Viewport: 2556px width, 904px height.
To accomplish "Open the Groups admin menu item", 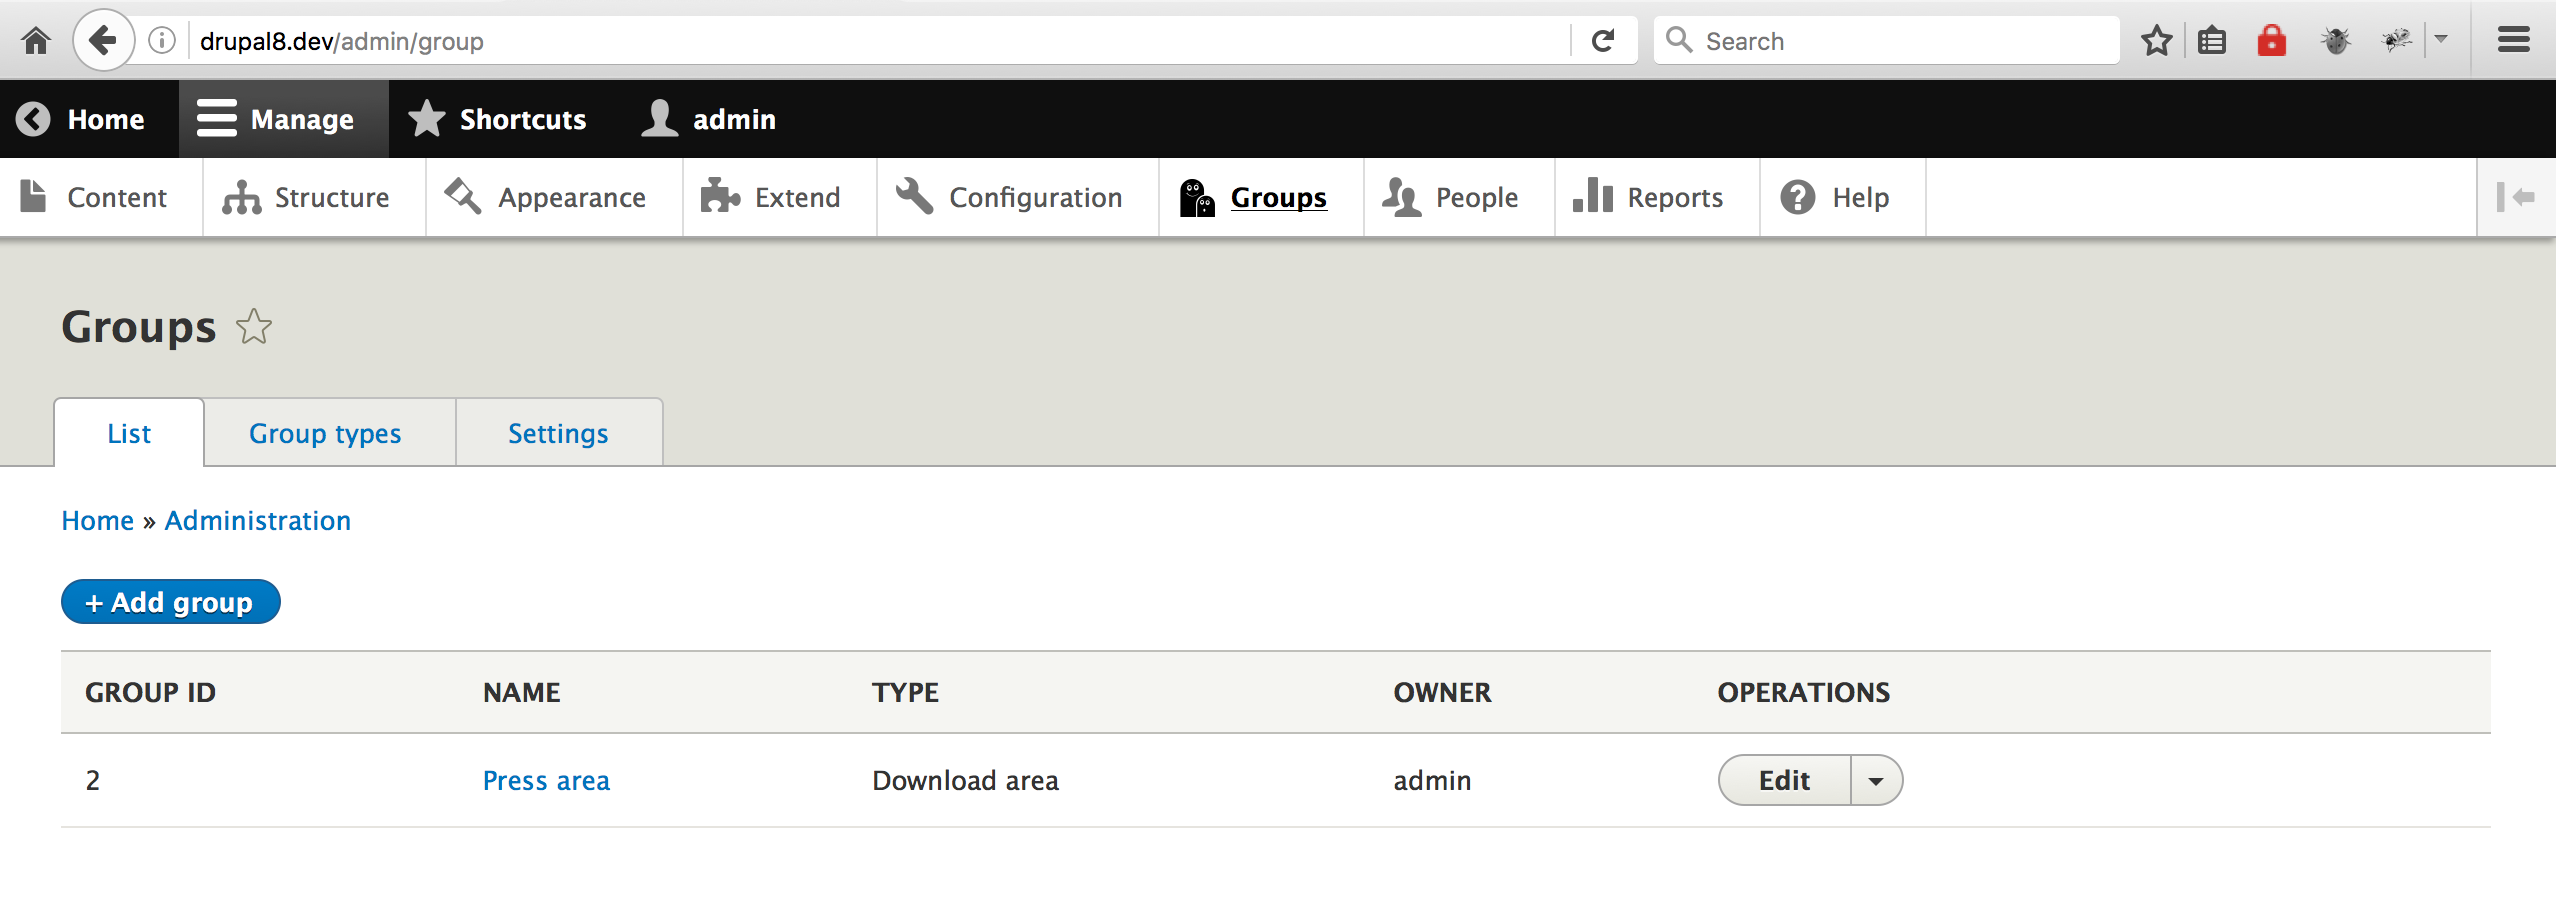I will point(1261,197).
